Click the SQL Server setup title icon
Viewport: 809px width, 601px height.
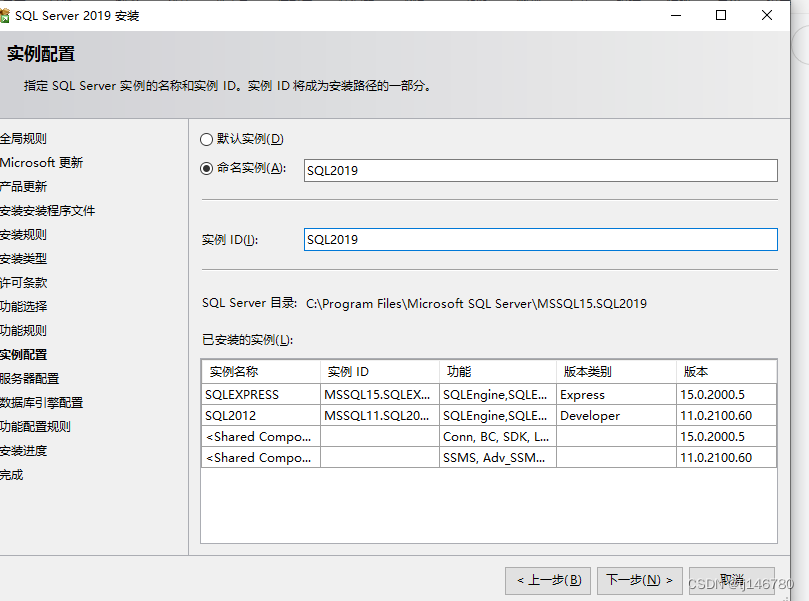click(x=5, y=16)
